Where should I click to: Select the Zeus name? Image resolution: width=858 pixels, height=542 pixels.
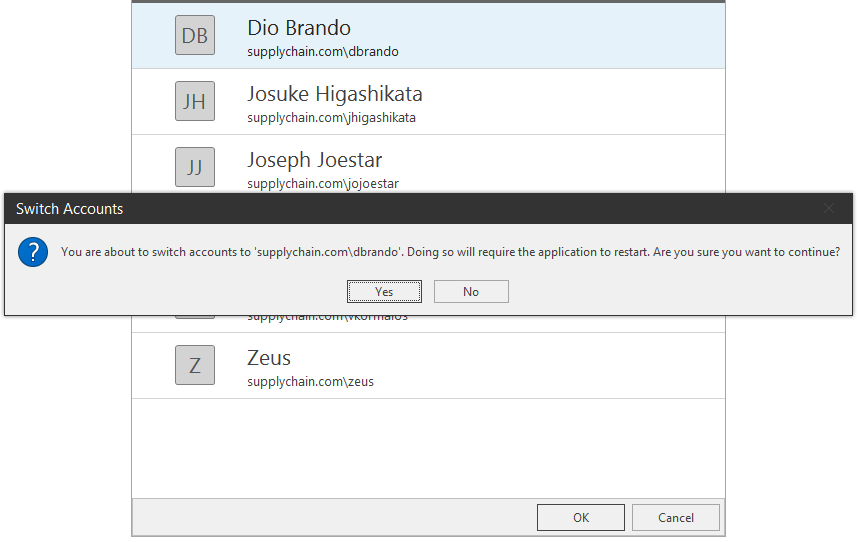pyautogui.click(x=269, y=358)
